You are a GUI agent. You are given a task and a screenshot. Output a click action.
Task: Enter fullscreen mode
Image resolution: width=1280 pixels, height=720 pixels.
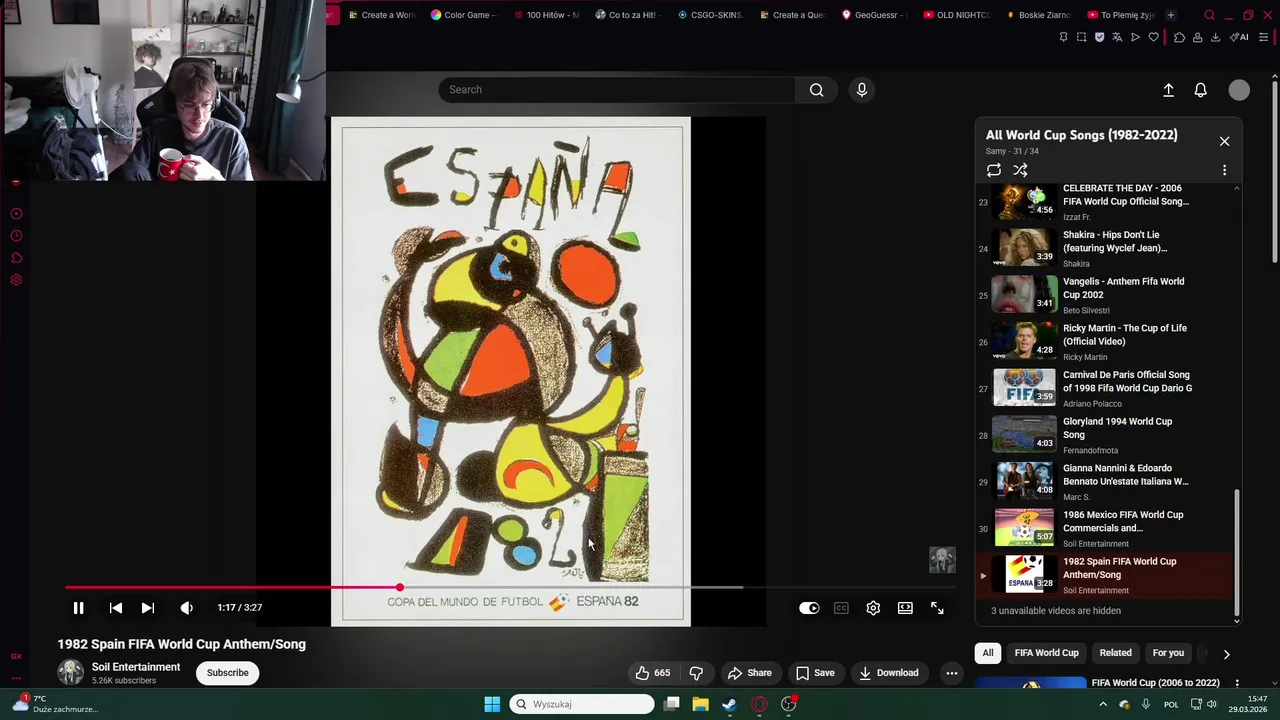click(x=937, y=608)
